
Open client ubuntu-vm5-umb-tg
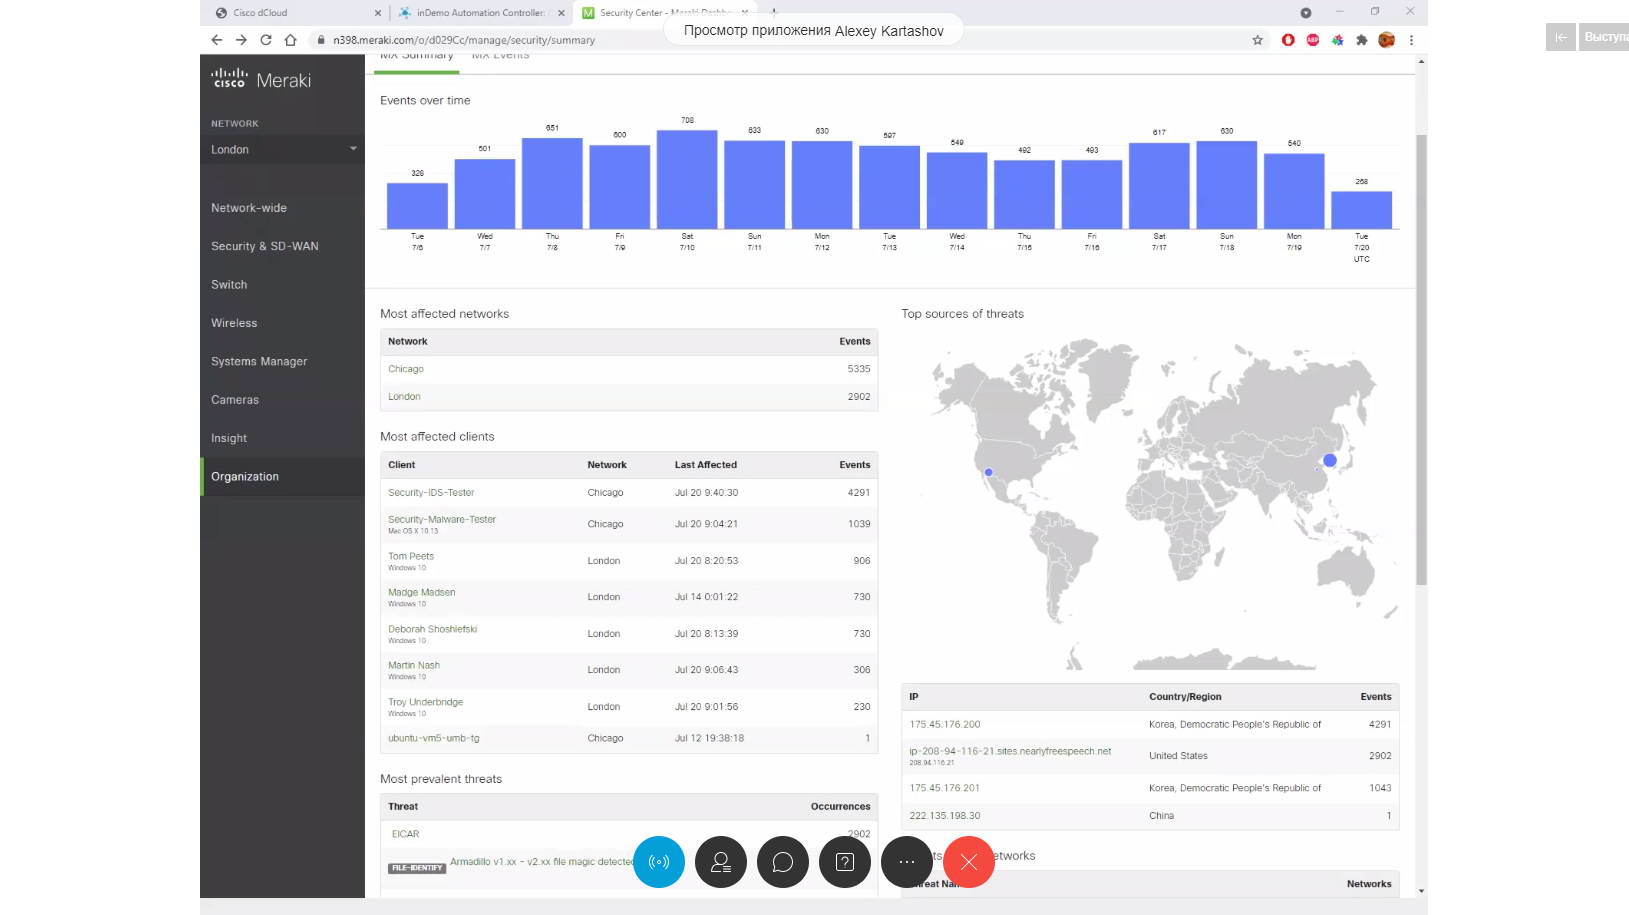click(x=434, y=738)
